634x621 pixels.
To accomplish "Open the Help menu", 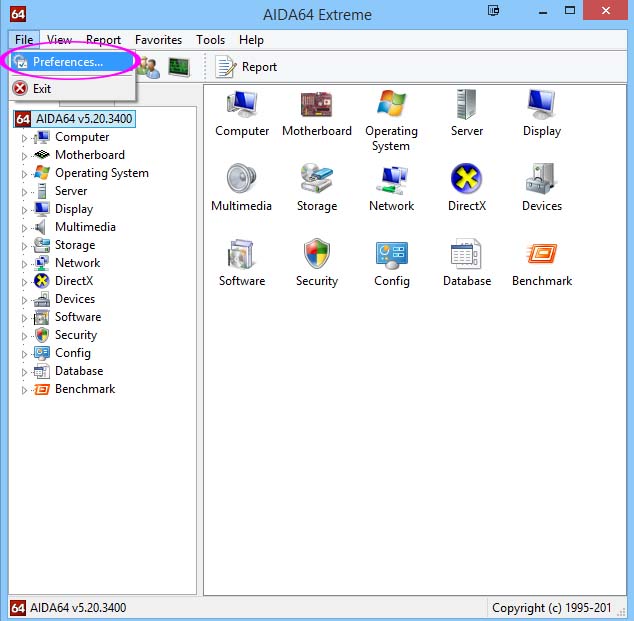I will click(251, 40).
